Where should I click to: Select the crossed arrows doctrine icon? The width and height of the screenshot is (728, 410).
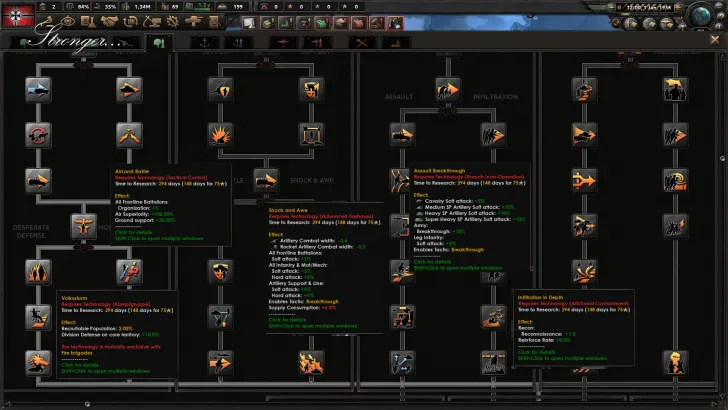tap(129, 135)
